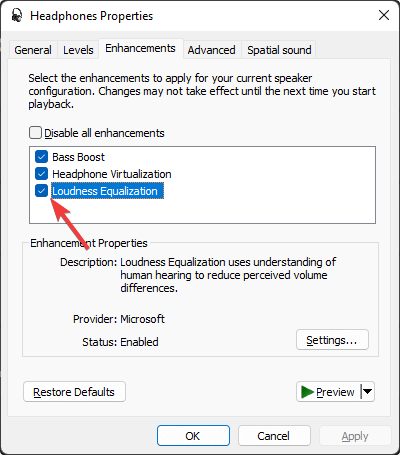Uncheck the Bass Boost checkbox
The width and height of the screenshot is (400, 455).
41,156
